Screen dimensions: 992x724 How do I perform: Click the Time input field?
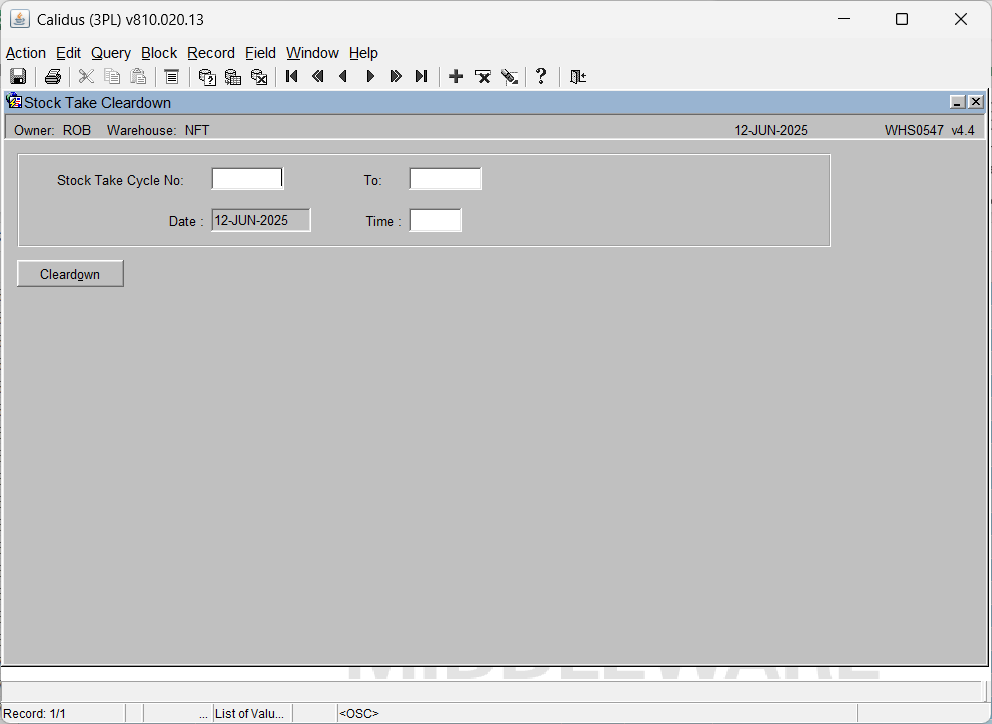[436, 220]
